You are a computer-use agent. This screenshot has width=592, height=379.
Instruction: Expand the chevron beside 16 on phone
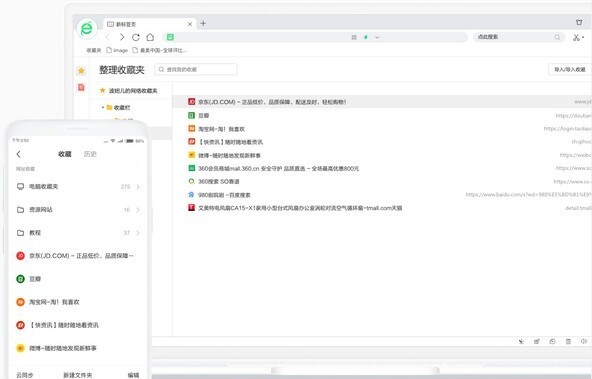pyautogui.click(x=138, y=210)
